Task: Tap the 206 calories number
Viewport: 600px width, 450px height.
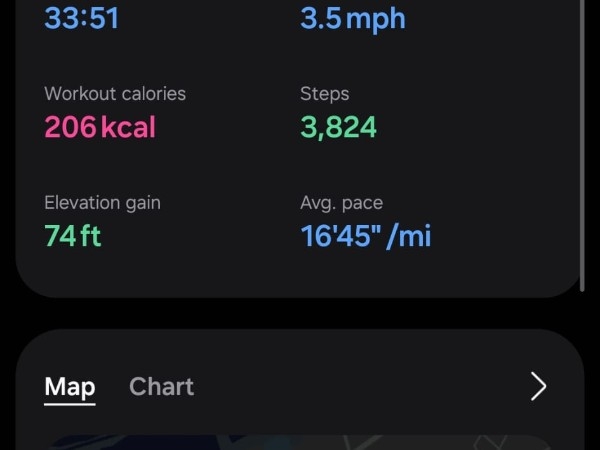Action: [70, 127]
